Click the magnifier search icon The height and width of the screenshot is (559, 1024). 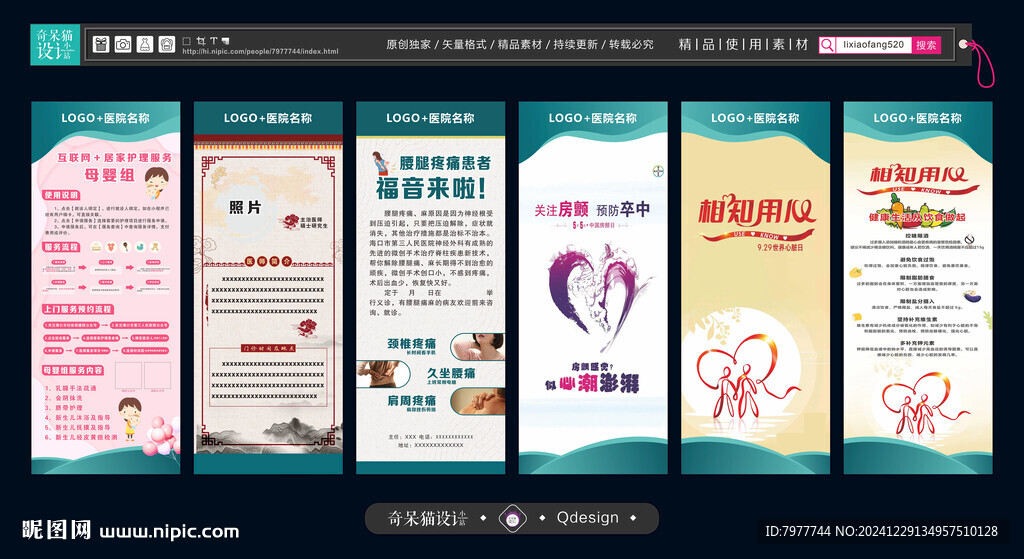click(x=827, y=45)
